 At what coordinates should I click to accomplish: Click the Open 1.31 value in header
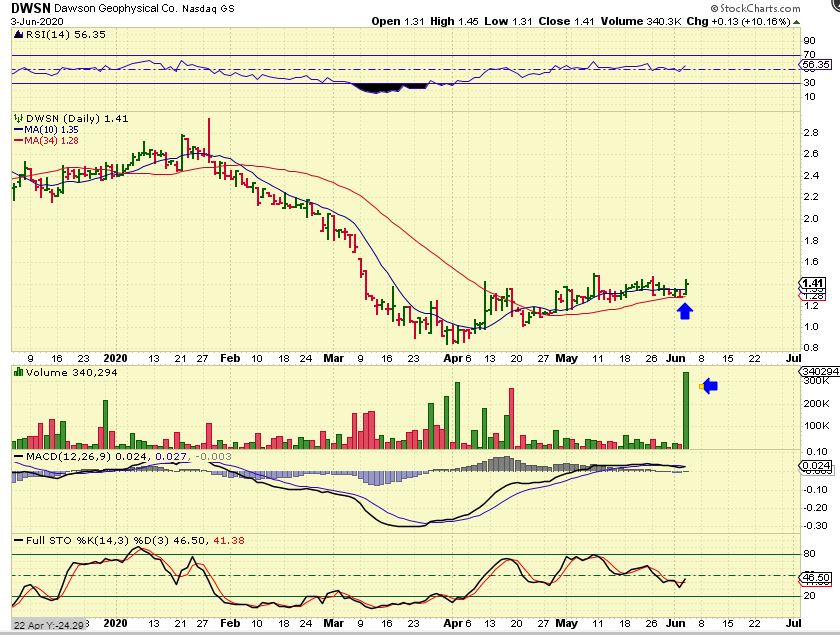pyautogui.click(x=398, y=21)
